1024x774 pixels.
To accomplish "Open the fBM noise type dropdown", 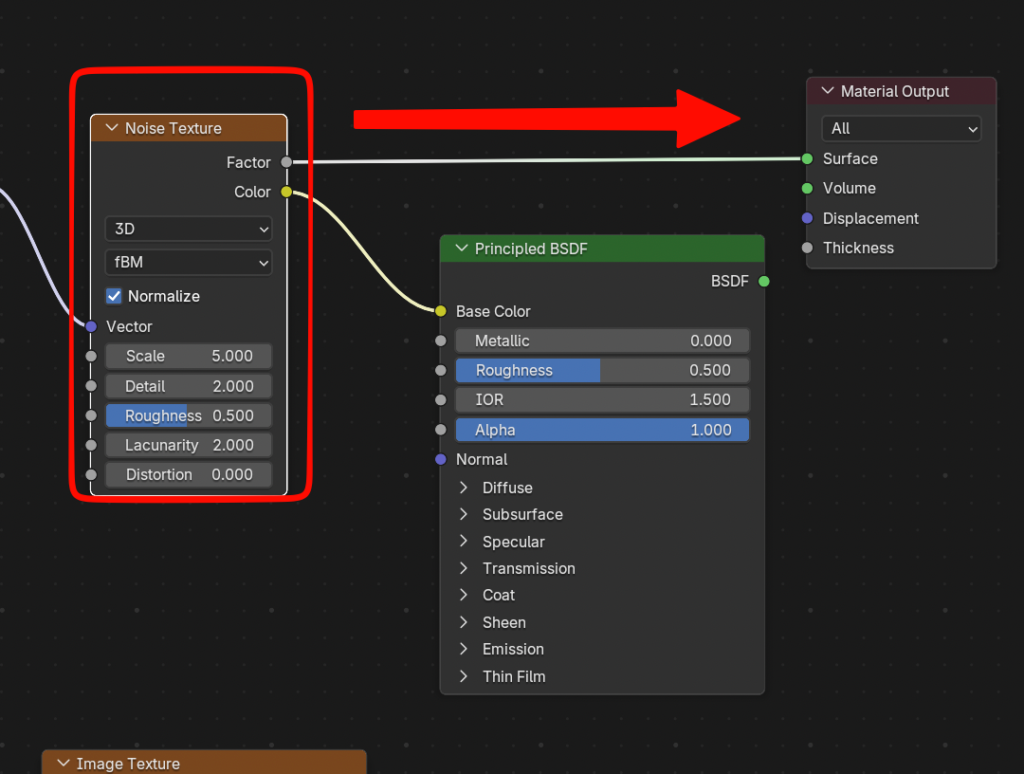I will [188, 263].
